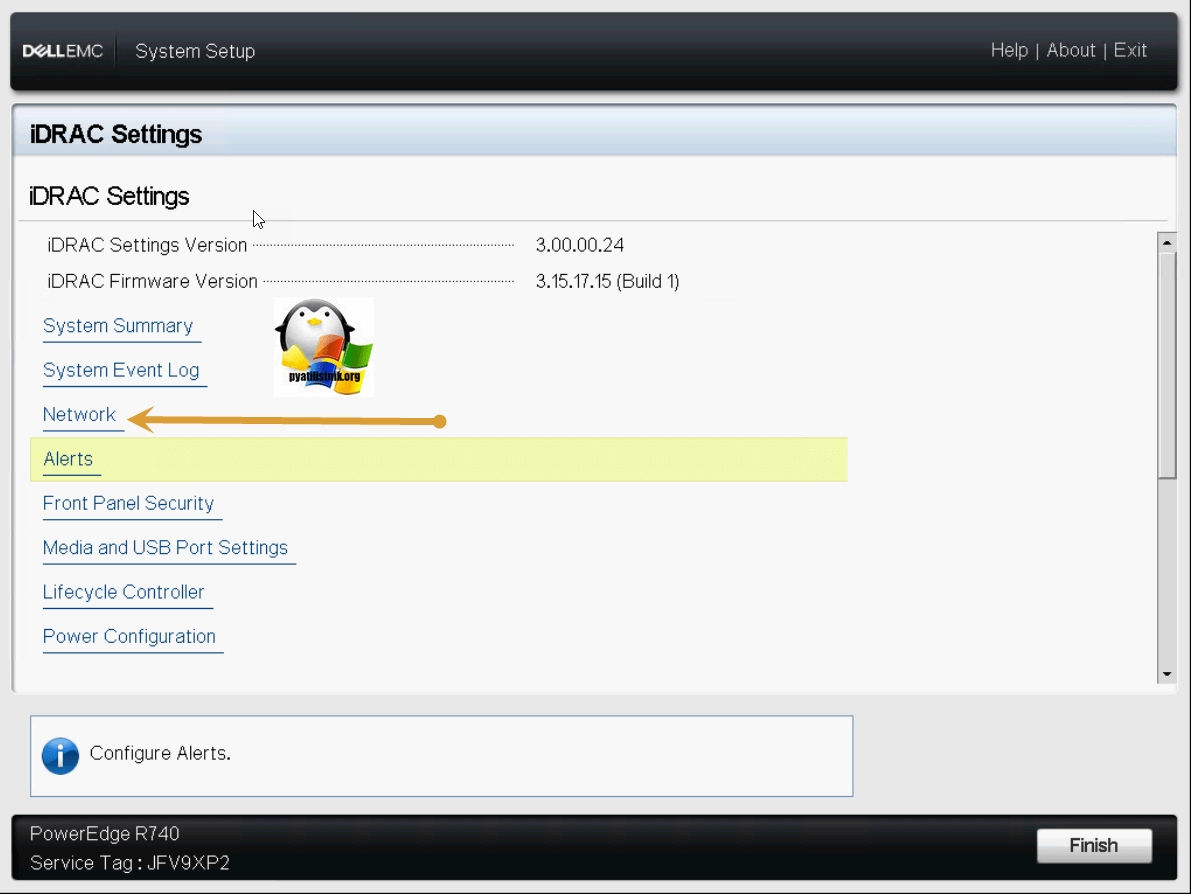The width and height of the screenshot is (1191, 894).
Task: Open Front Panel Security
Action: click(x=128, y=504)
